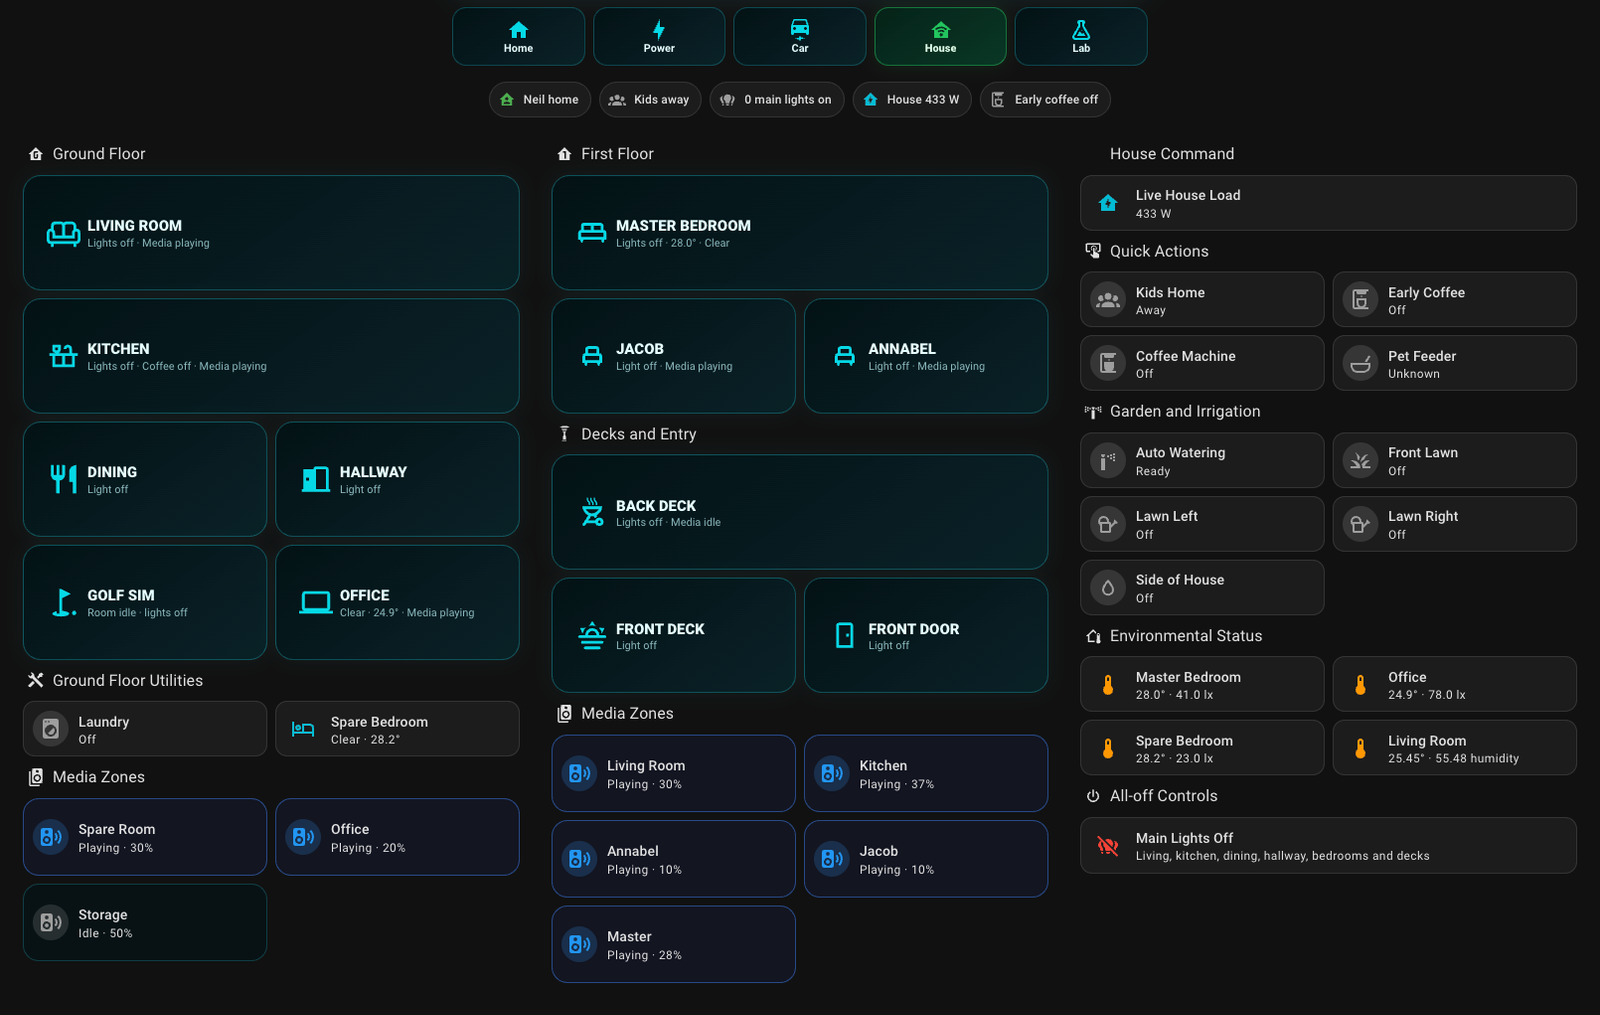1600x1015 pixels.
Task: Click the Living Room thermometer icon
Action: tap(1360, 748)
